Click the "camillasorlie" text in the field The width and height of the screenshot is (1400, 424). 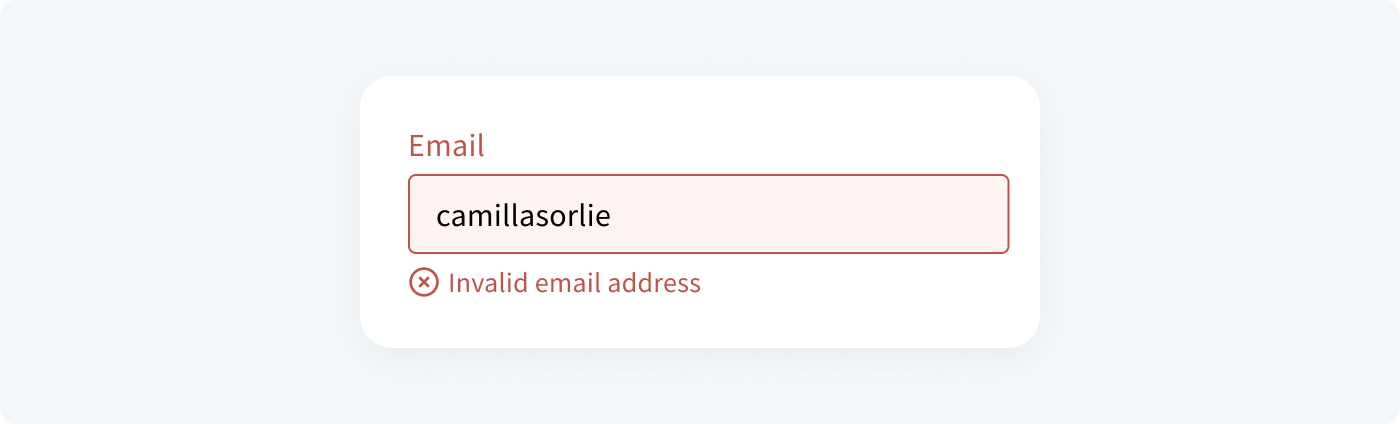click(x=523, y=215)
